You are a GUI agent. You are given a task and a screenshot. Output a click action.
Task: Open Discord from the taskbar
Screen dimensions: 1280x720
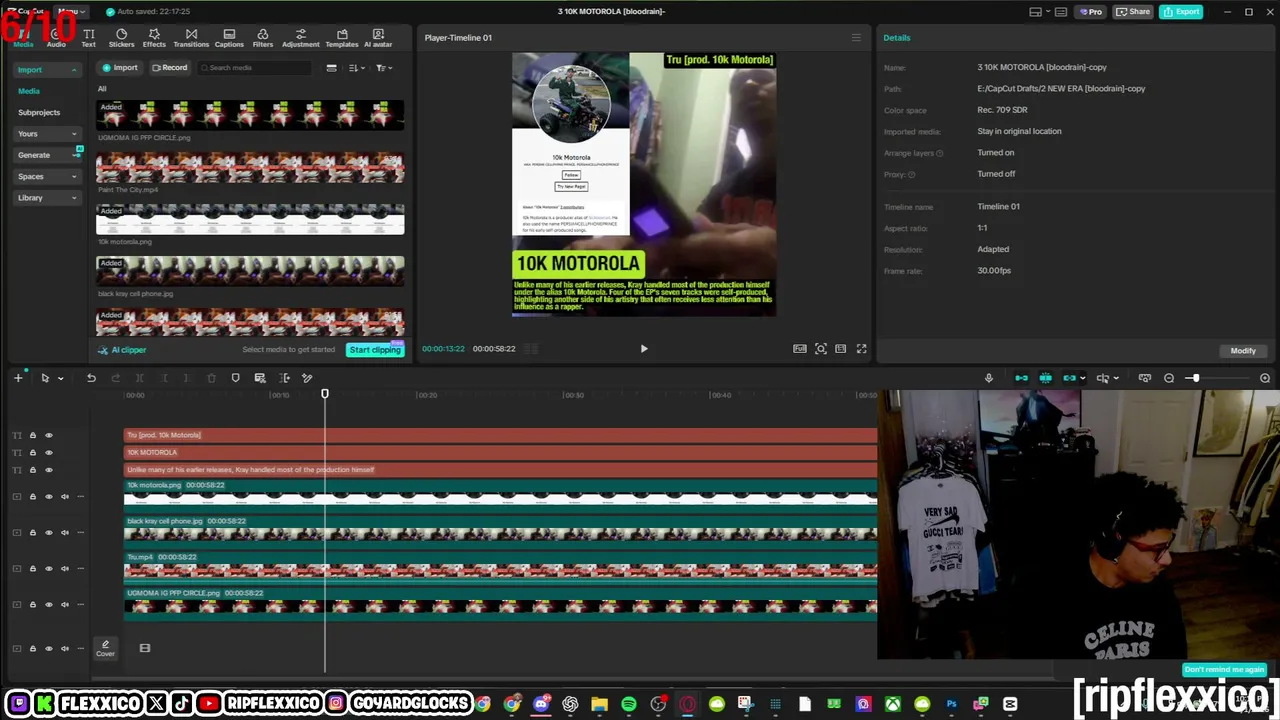point(541,704)
